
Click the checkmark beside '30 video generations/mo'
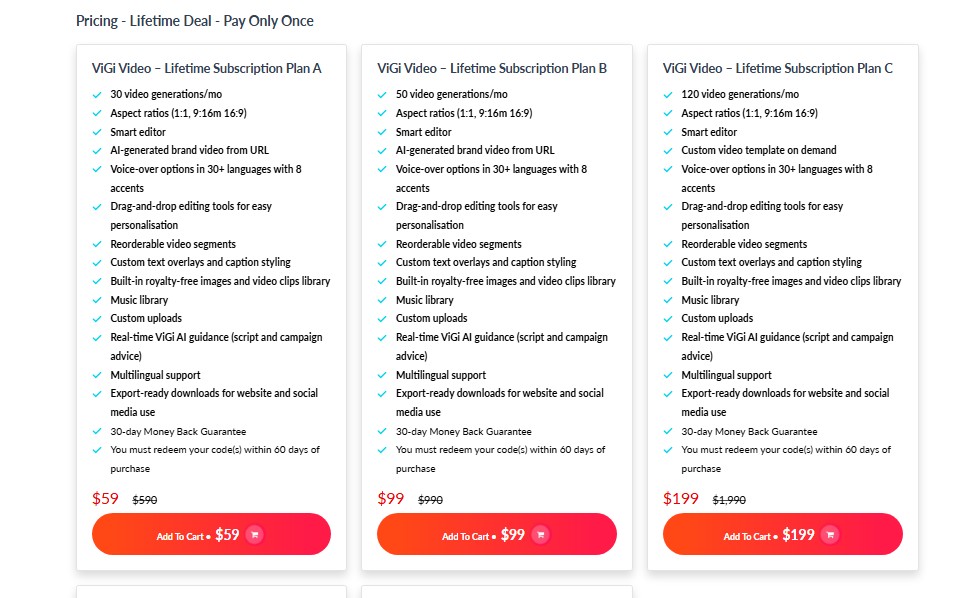pos(96,95)
